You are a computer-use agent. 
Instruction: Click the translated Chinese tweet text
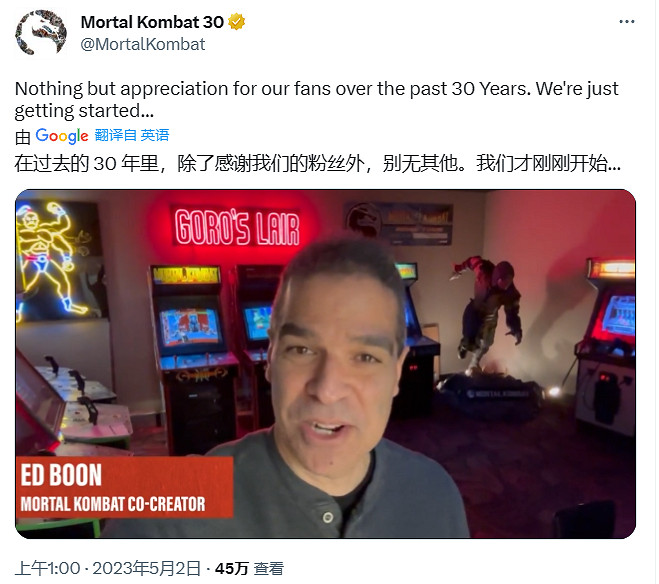[x=317, y=163]
